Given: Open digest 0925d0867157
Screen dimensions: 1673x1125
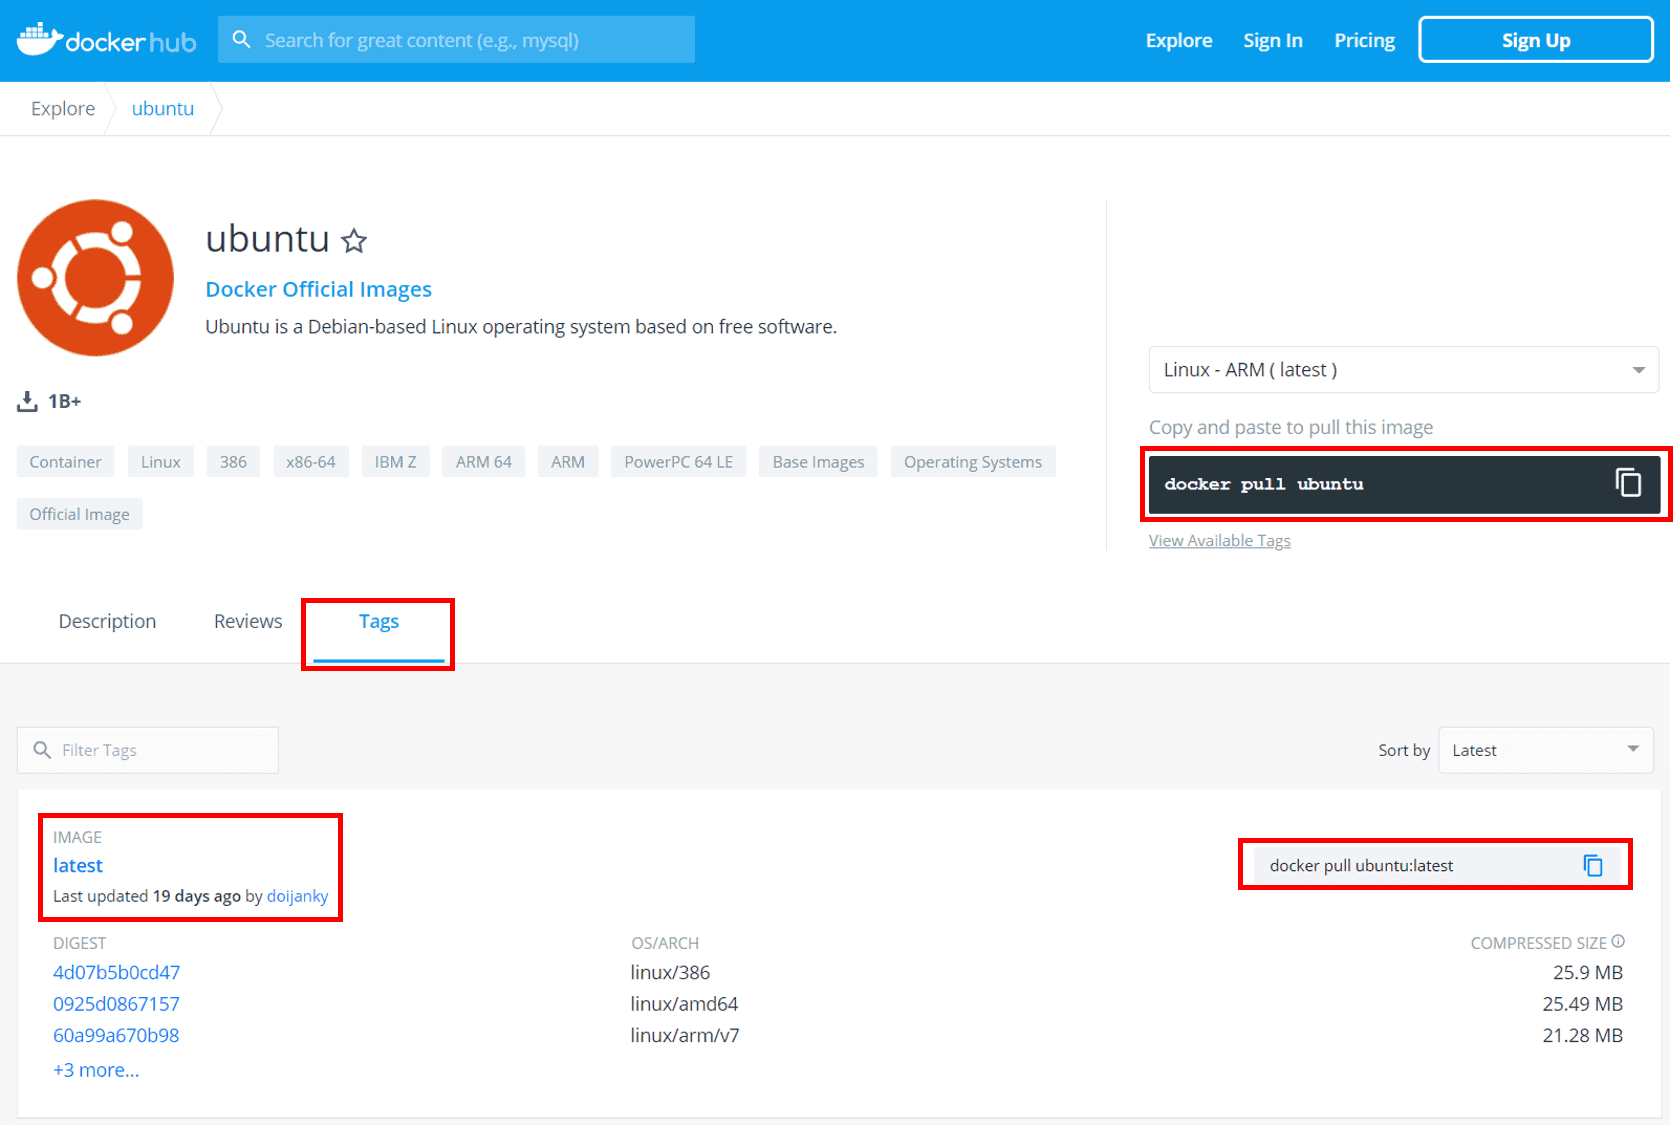Looking at the screenshot, I should [116, 1004].
